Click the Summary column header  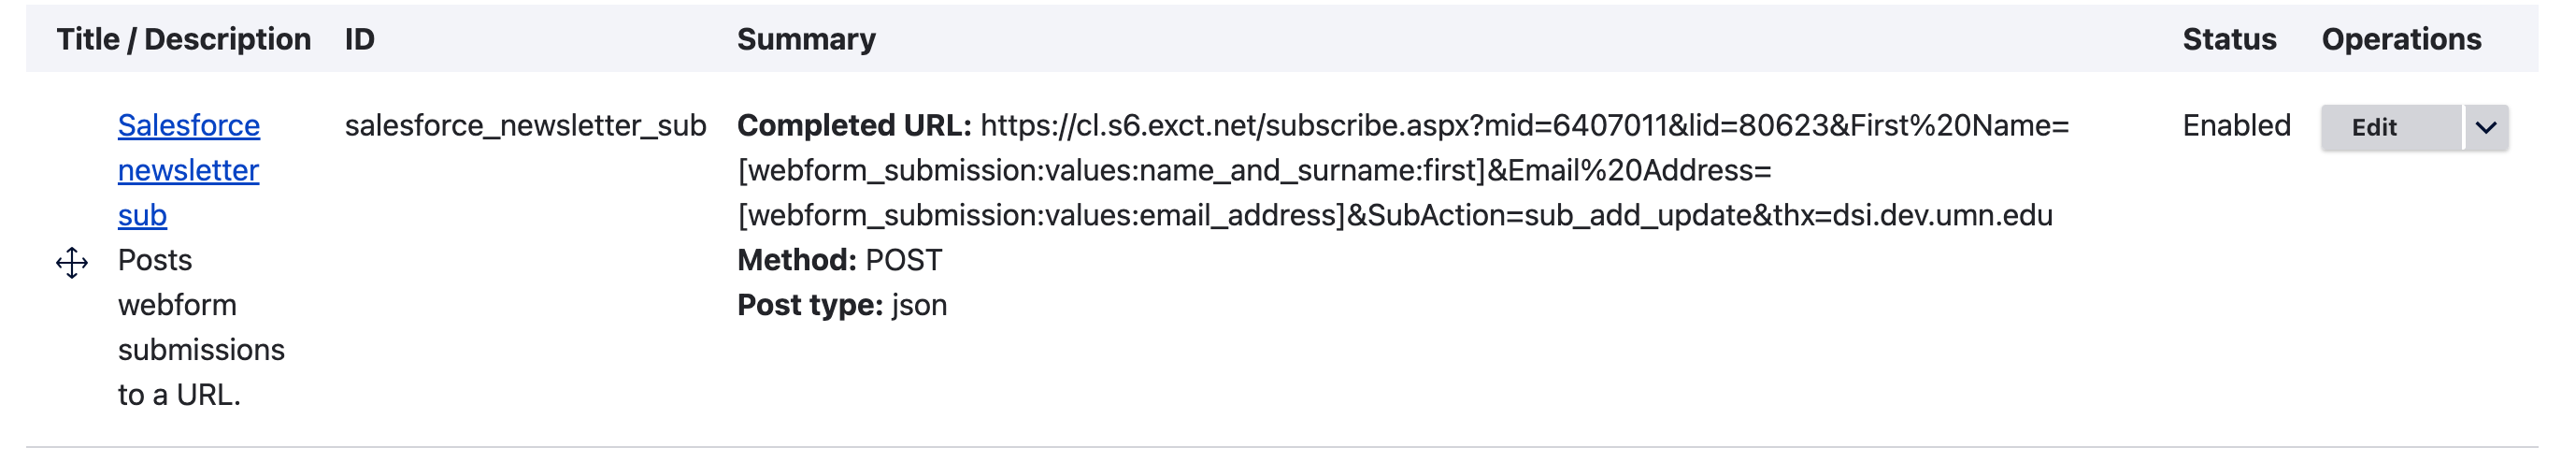click(805, 39)
